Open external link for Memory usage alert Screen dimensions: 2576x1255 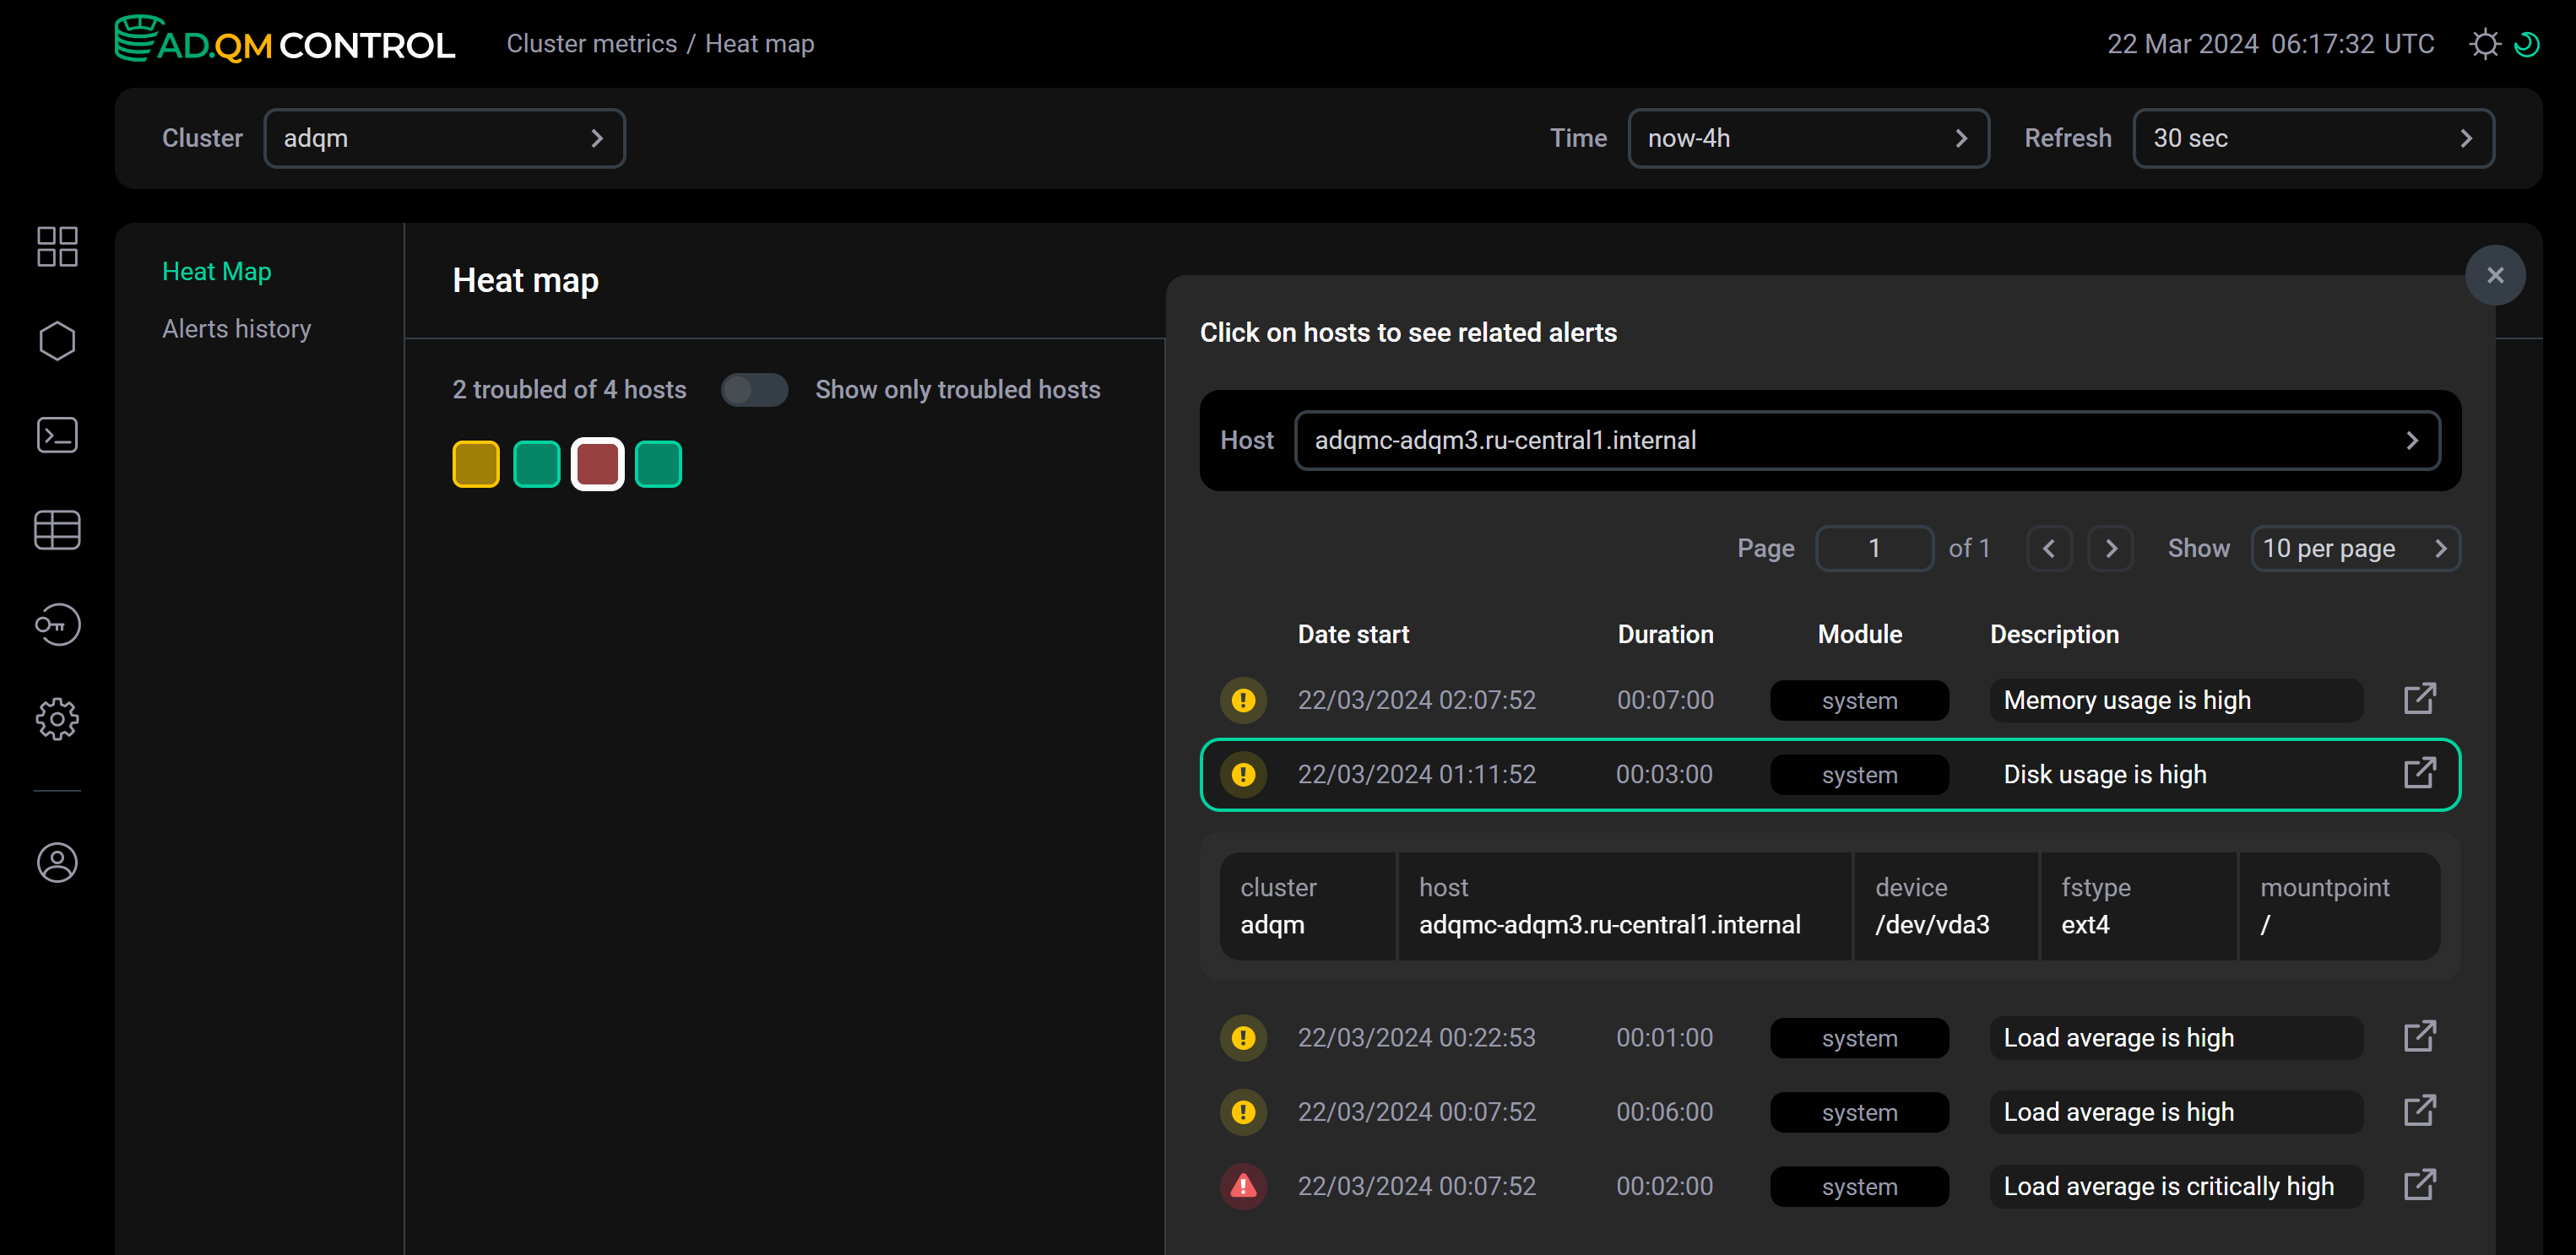pos(2419,698)
